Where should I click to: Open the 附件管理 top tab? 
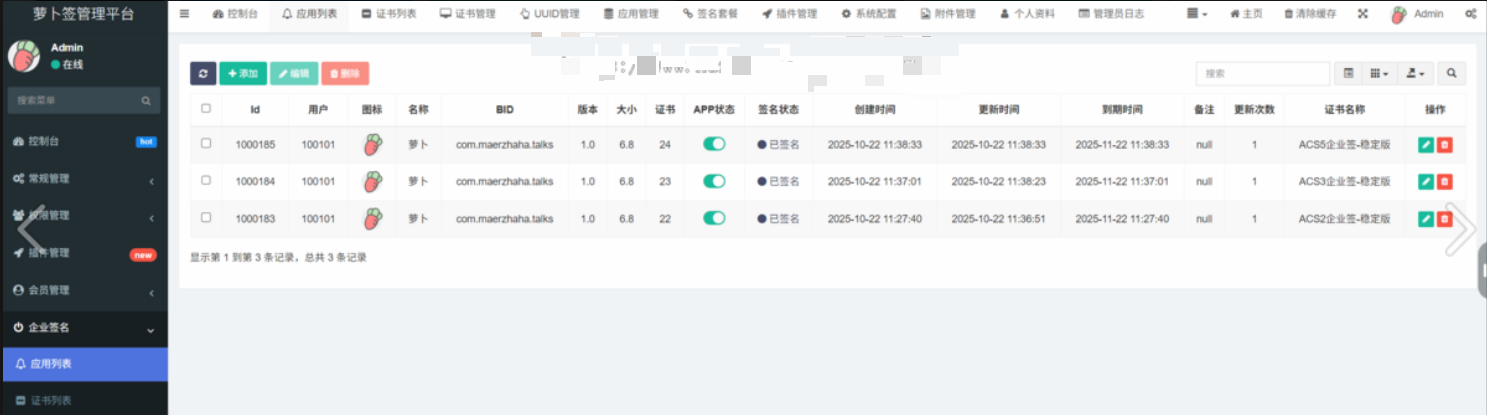point(948,14)
